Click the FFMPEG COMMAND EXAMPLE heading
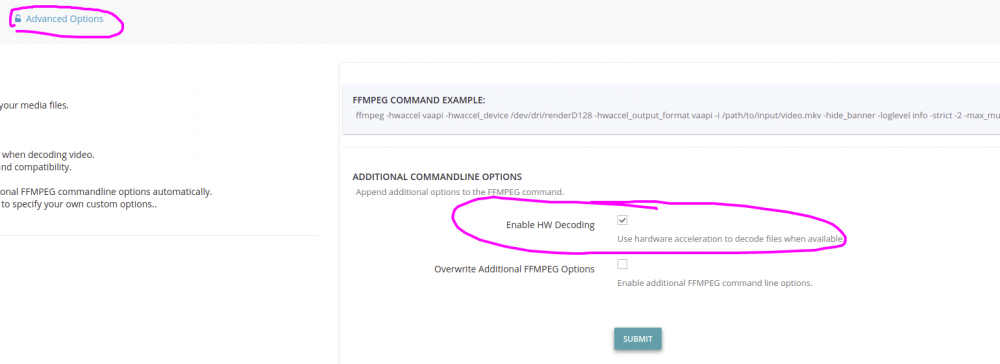Image resolution: width=1000 pixels, height=364 pixels. click(419, 100)
